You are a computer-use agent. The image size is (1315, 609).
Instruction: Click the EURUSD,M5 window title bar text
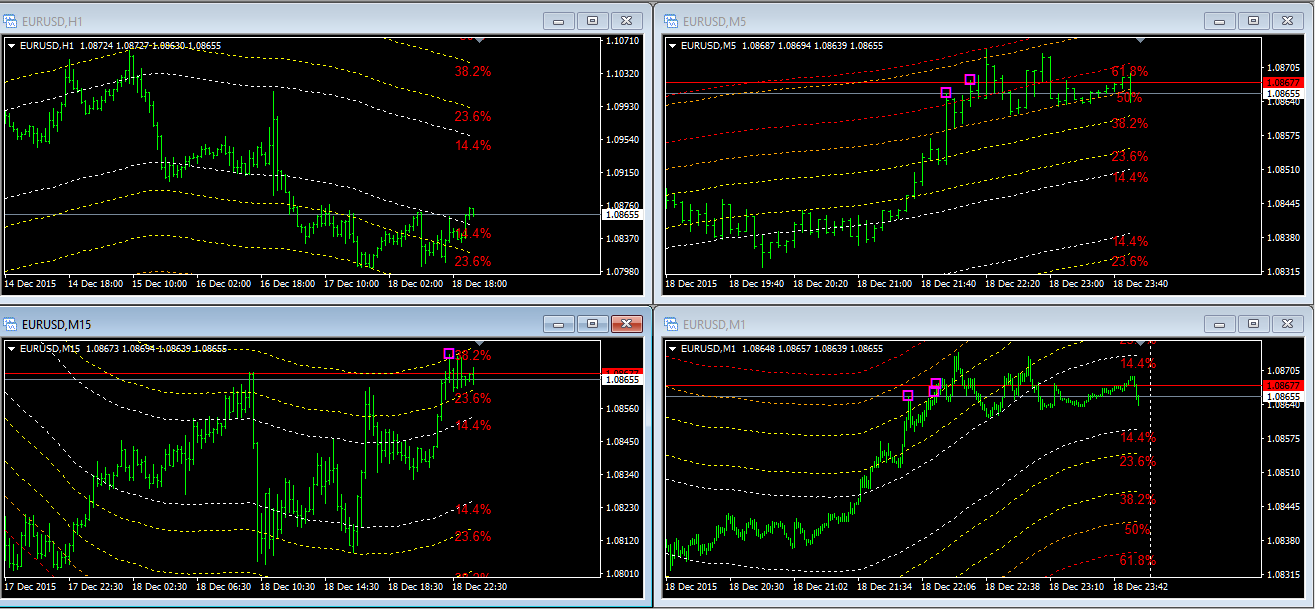[714, 20]
